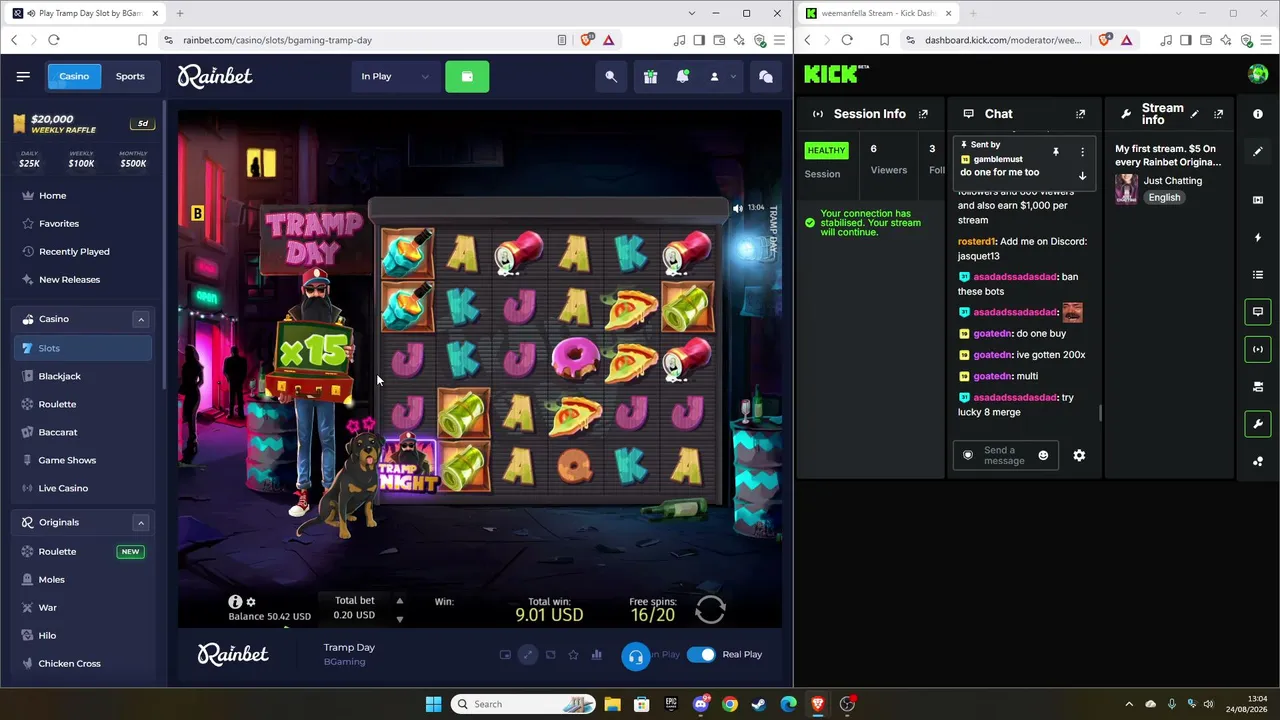This screenshot has width=1280, height=720.
Task: Open Kick chat settings gear
Action: [x=1079, y=455]
